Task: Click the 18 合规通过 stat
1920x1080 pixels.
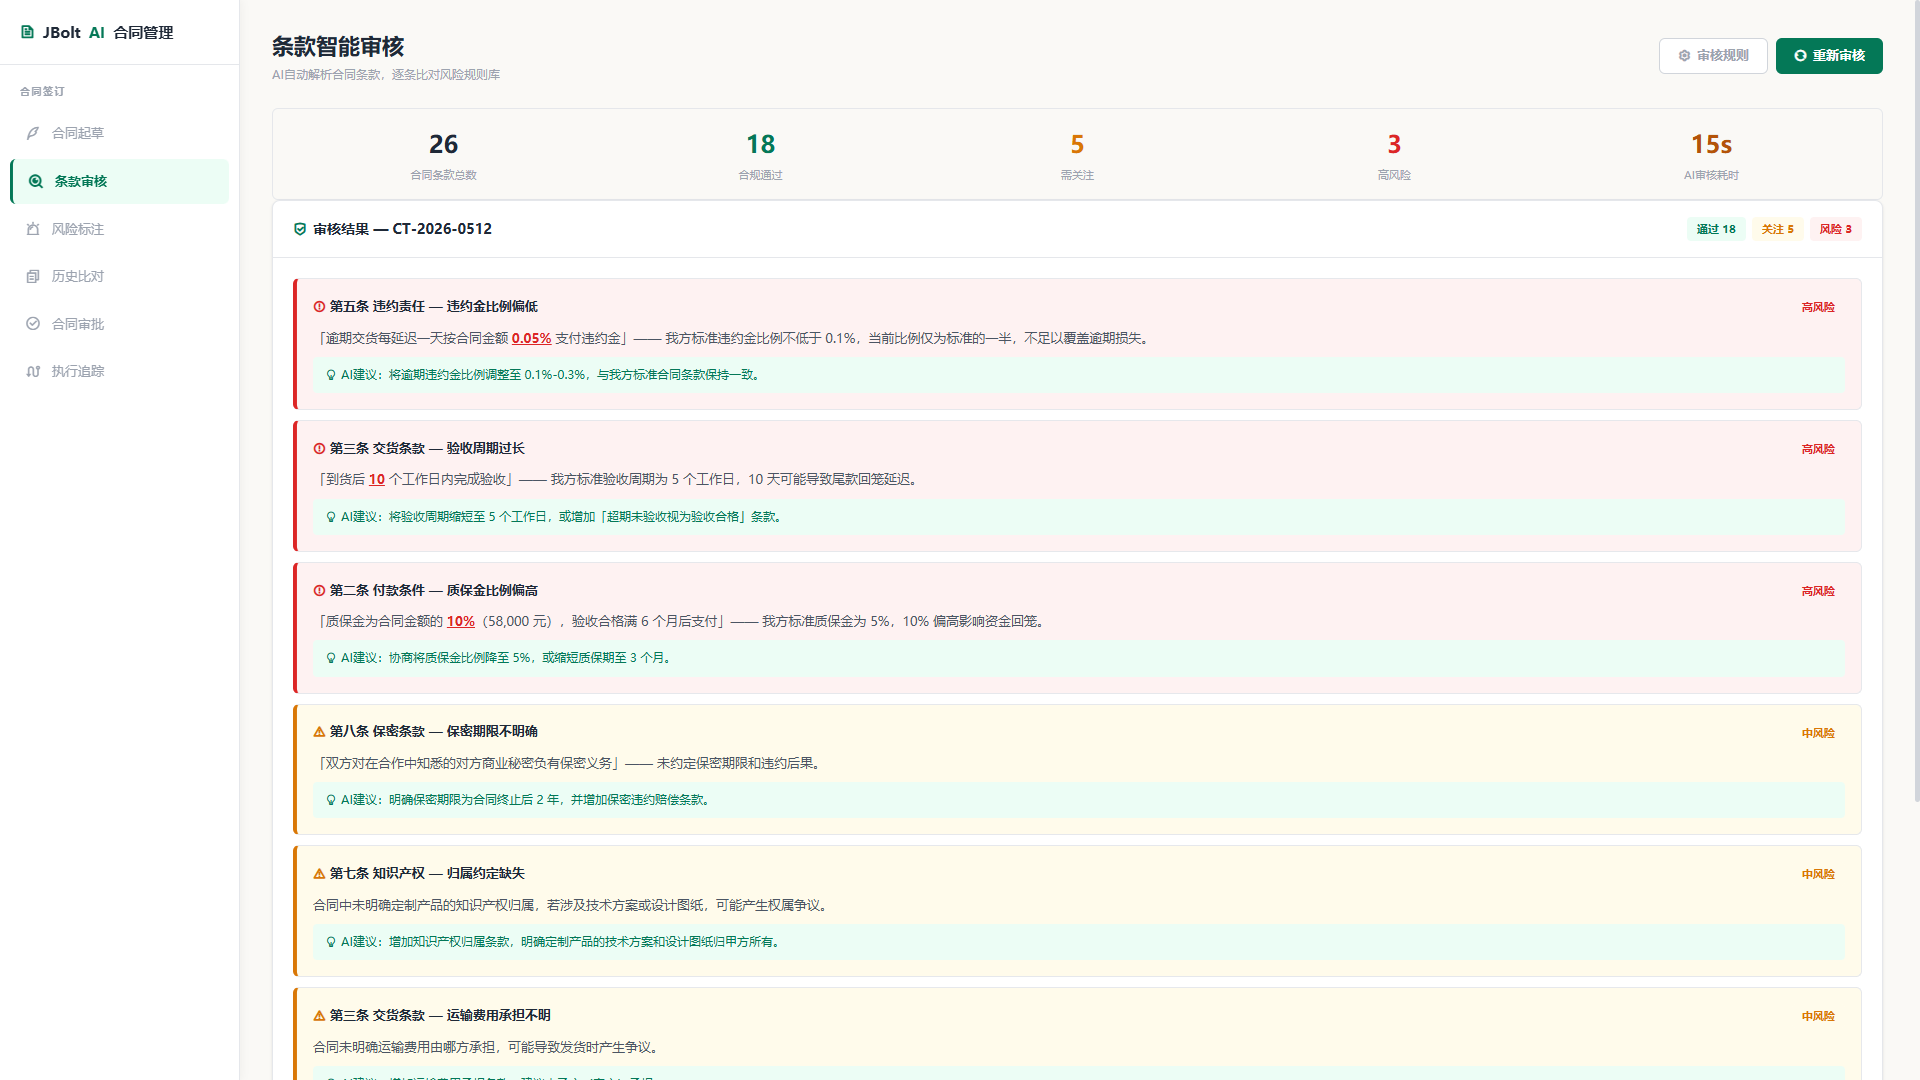Action: [760, 156]
